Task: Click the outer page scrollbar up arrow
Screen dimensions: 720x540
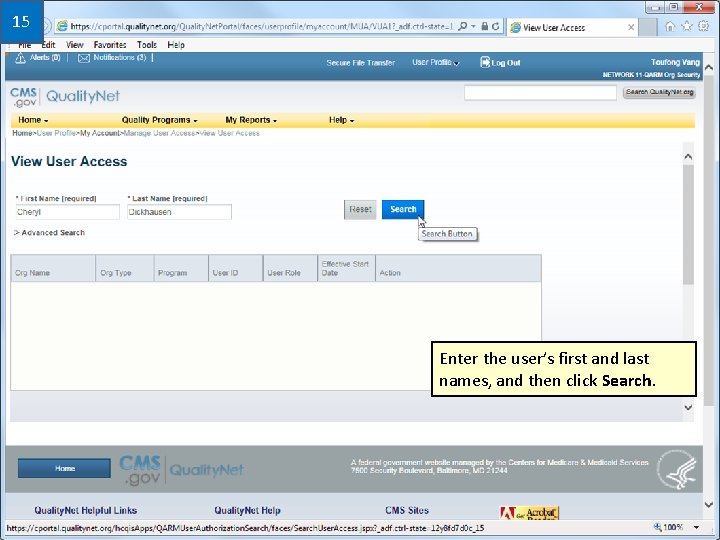Action: 709,68
